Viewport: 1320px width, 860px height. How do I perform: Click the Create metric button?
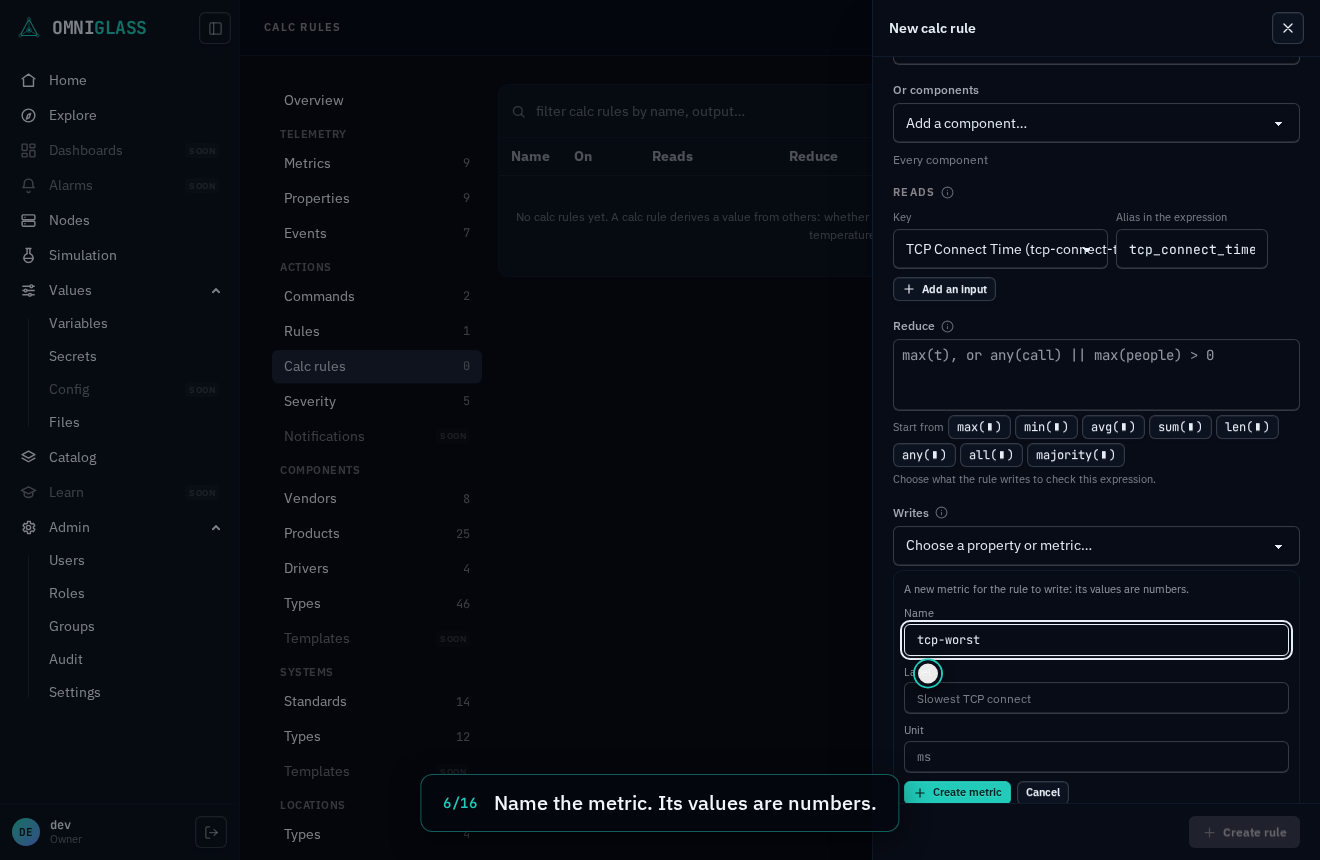(x=957, y=793)
